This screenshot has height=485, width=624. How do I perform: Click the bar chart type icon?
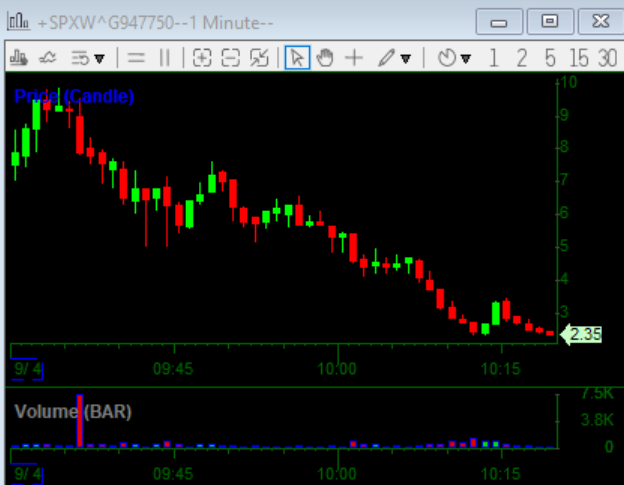point(18,58)
